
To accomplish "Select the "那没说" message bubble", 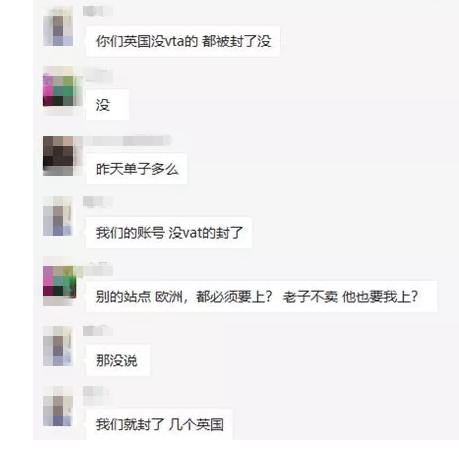I will coord(118,360).
